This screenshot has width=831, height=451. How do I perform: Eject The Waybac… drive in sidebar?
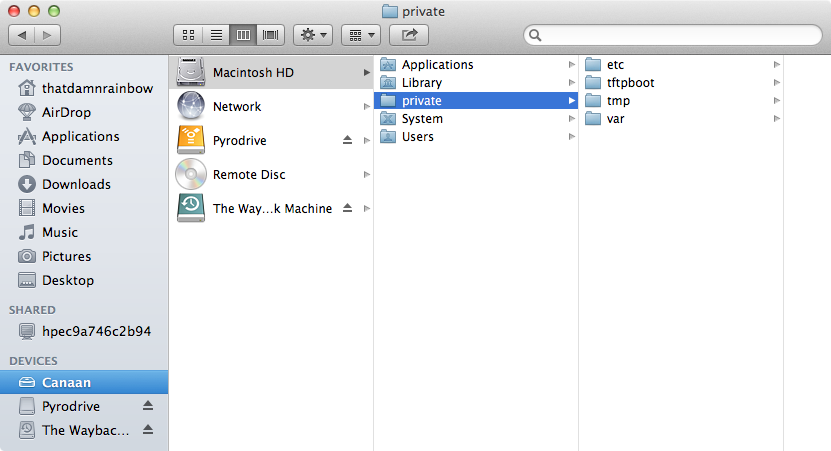[148, 430]
